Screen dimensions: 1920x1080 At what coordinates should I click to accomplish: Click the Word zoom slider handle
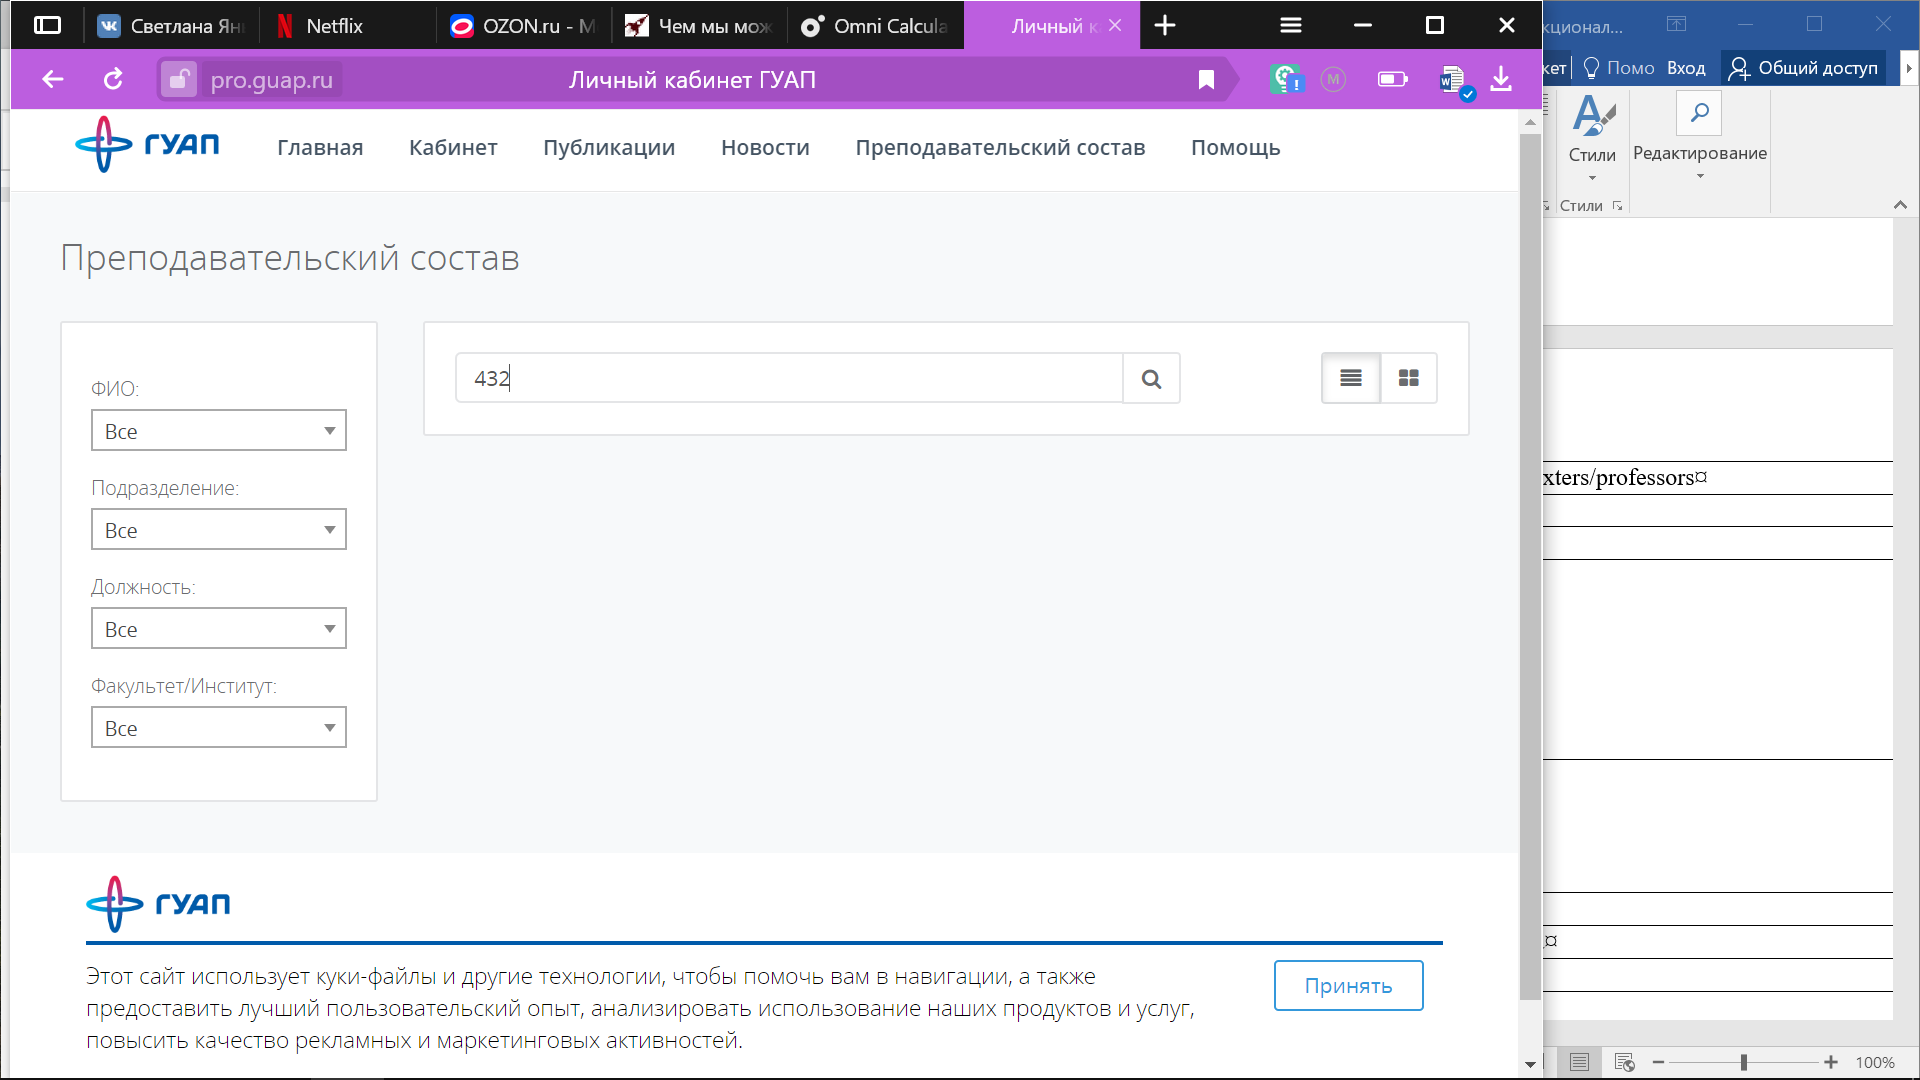tap(1743, 1063)
